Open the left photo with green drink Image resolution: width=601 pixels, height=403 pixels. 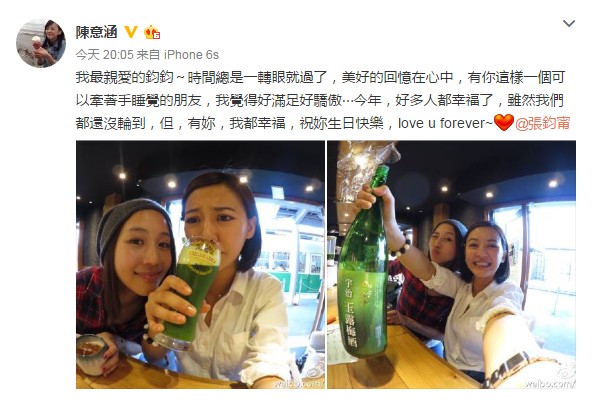200,265
